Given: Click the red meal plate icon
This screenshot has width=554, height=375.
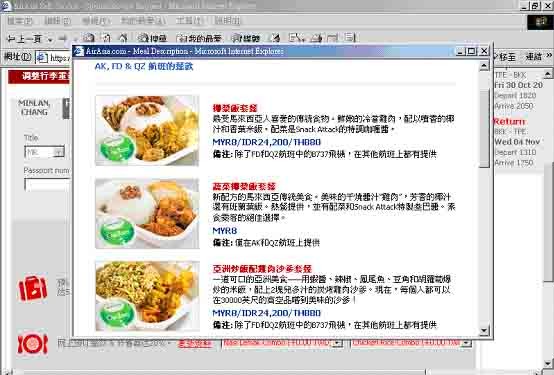Looking at the screenshot, I should click(33, 344).
